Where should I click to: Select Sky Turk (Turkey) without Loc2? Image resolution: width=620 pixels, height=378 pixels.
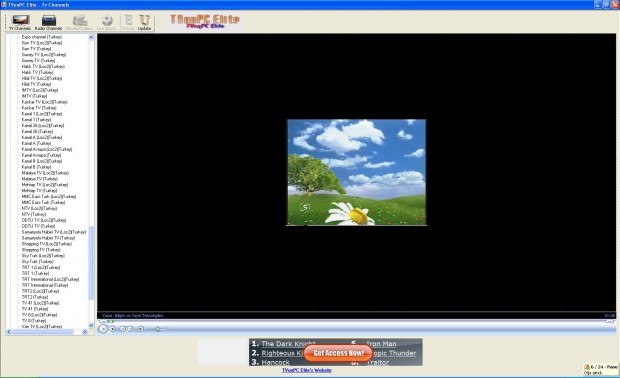pos(37,262)
